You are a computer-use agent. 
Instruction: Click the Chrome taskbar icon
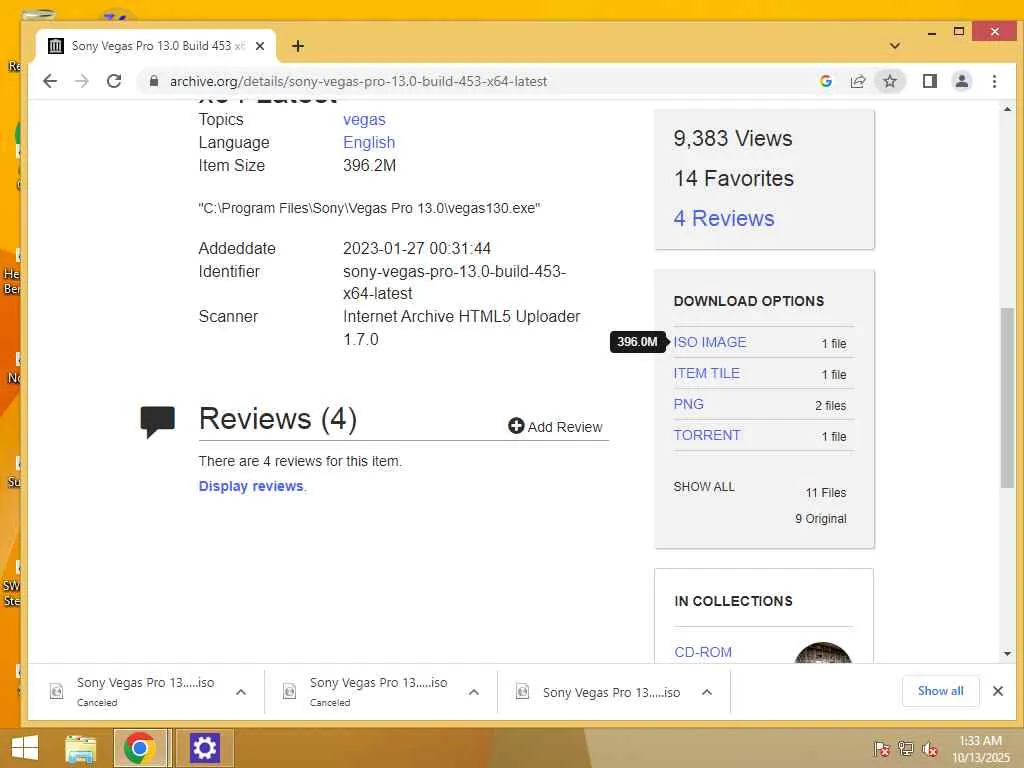point(140,748)
